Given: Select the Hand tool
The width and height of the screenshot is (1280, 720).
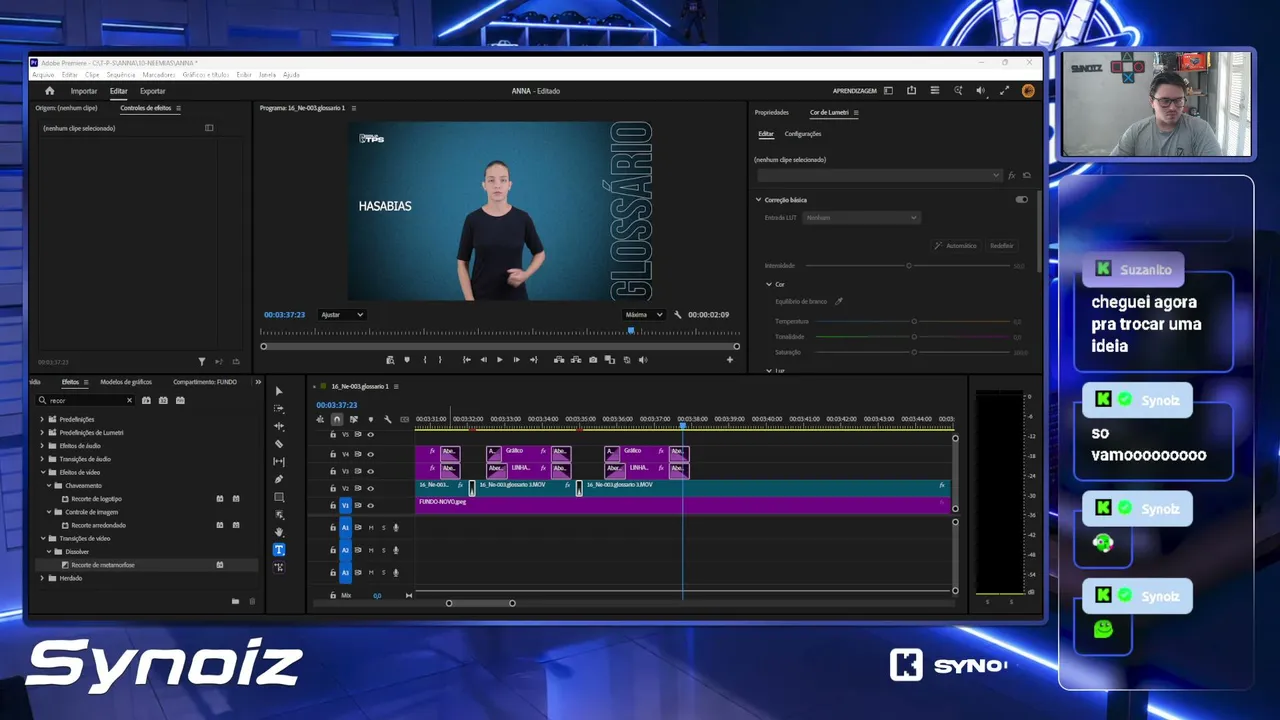Looking at the screenshot, I should coord(279,532).
